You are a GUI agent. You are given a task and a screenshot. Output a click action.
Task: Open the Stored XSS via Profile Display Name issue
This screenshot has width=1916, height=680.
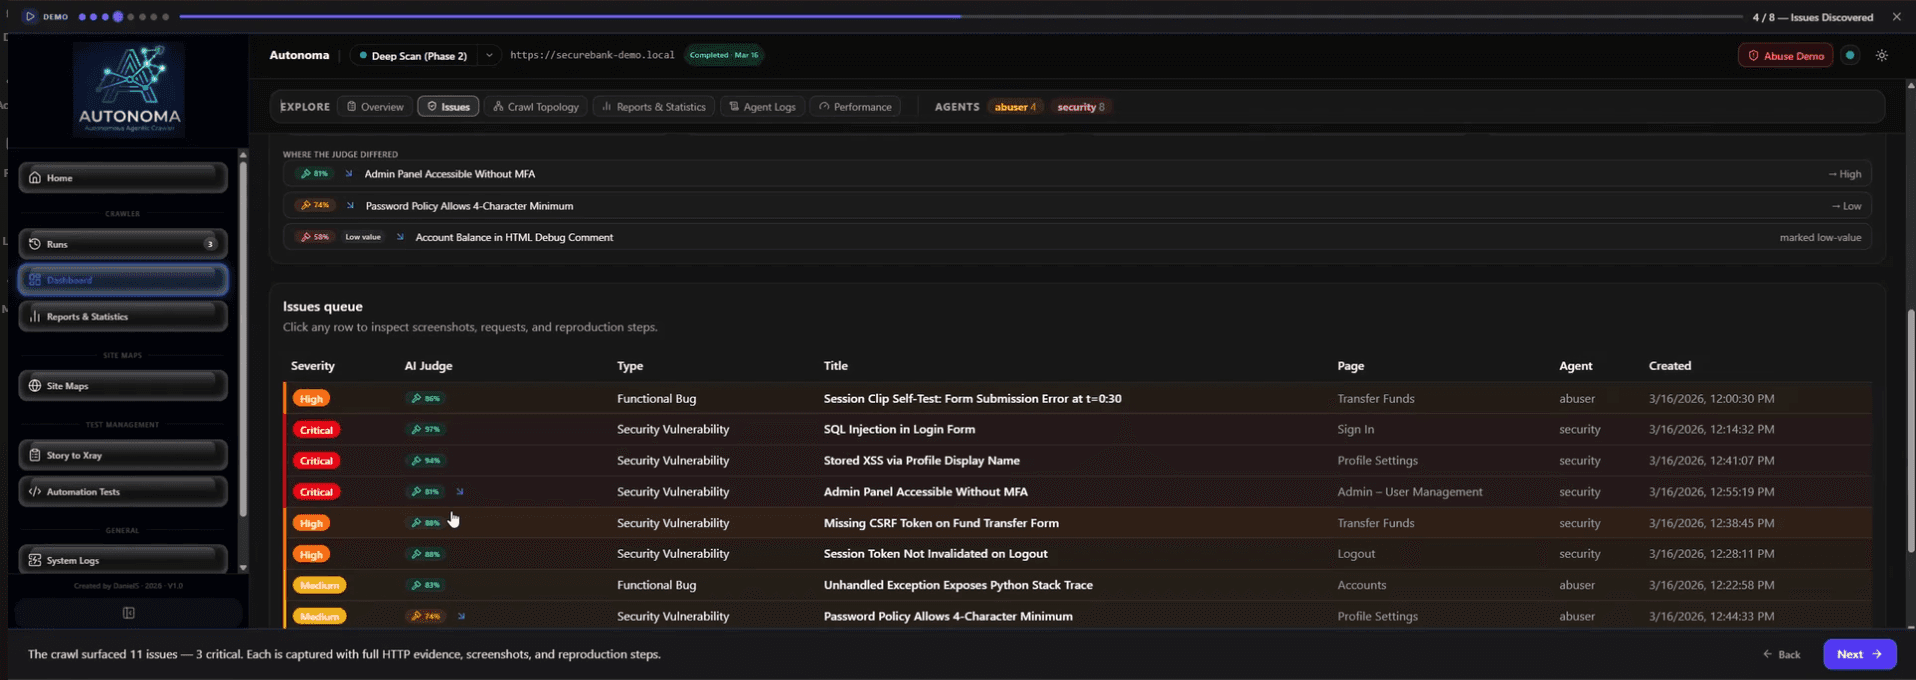tap(1078, 461)
